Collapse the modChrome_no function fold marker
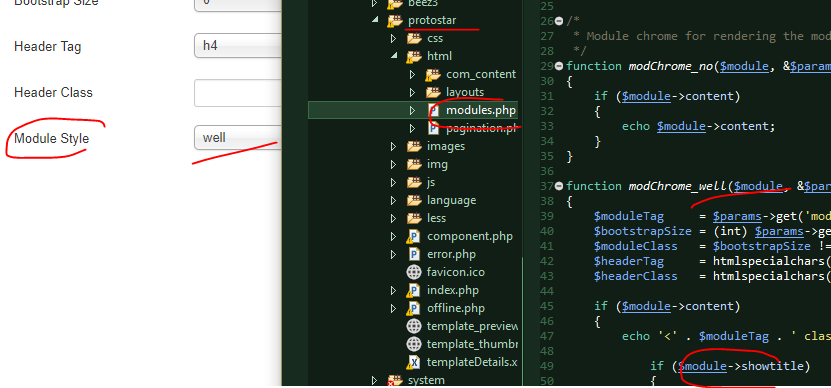The image size is (831, 388). click(x=559, y=66)
